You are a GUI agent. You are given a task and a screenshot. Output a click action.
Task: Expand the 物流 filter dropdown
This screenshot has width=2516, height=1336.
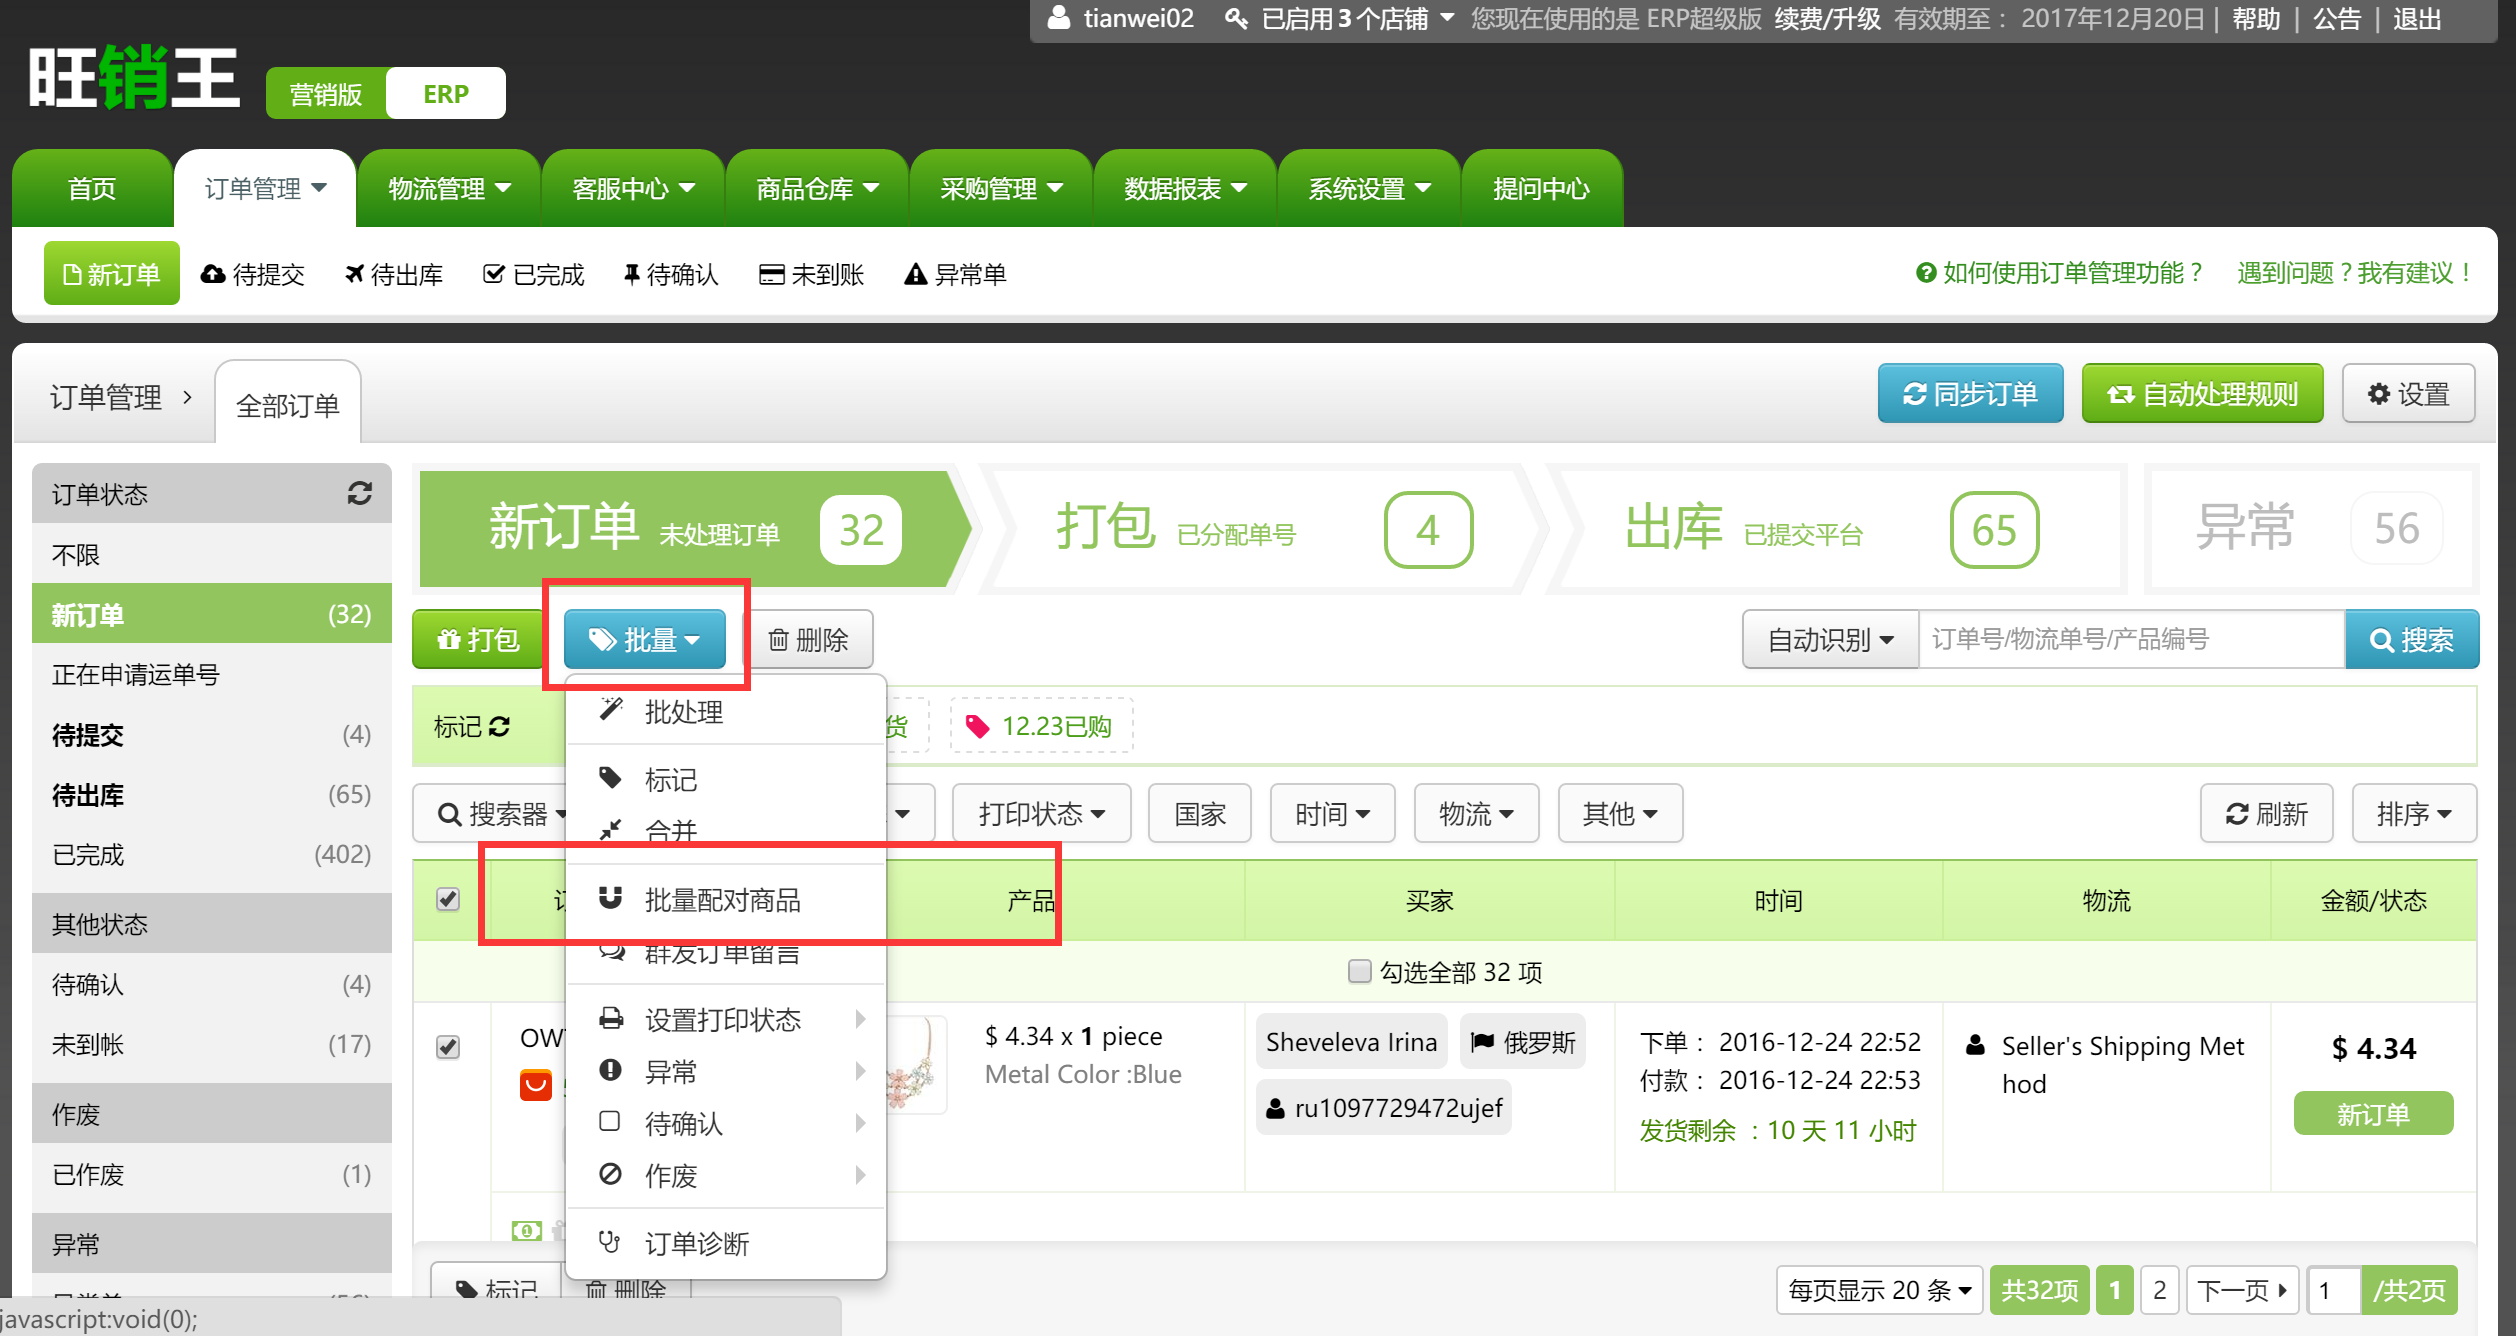(1476, 813)
